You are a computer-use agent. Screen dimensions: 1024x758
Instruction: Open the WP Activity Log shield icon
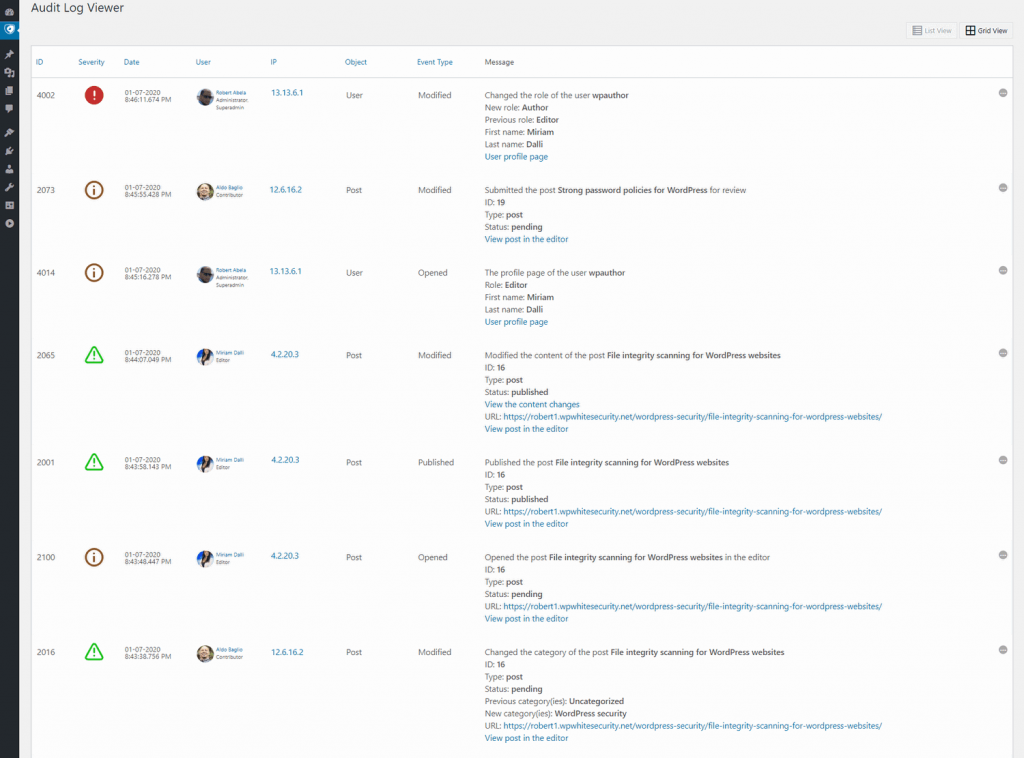tap(9, 29)
